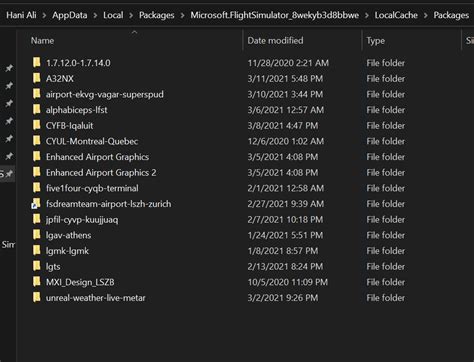Expand the chevron after Local breadcrumb
This screenshot has height=362, width=474.
click(131, 15)
